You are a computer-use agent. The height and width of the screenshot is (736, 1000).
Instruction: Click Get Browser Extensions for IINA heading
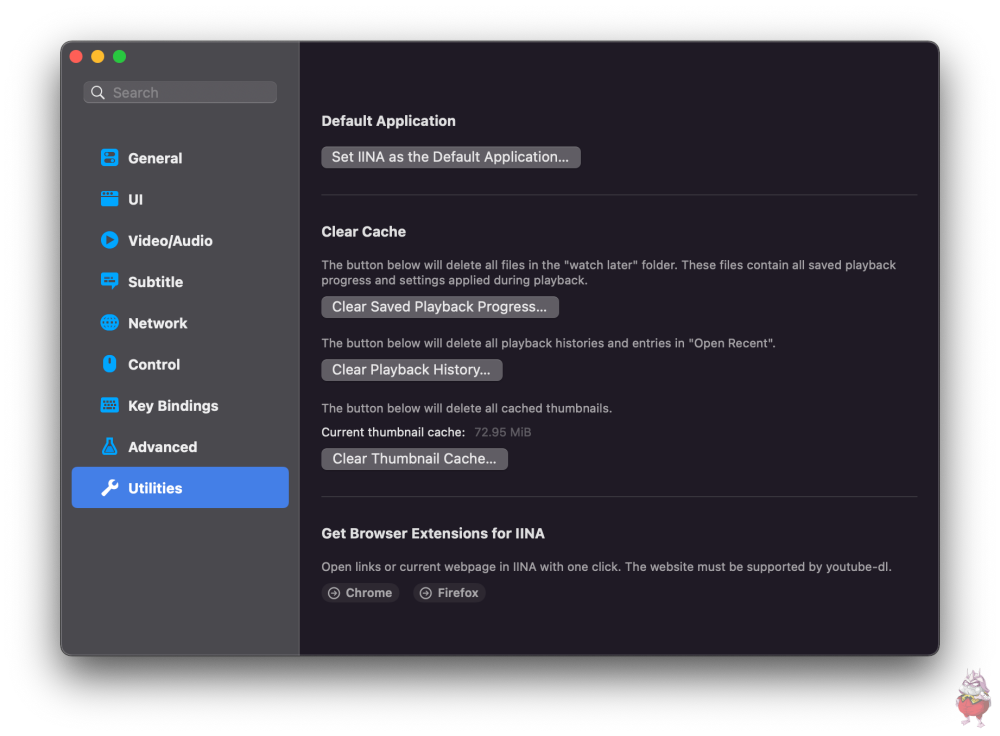[433, 534]
